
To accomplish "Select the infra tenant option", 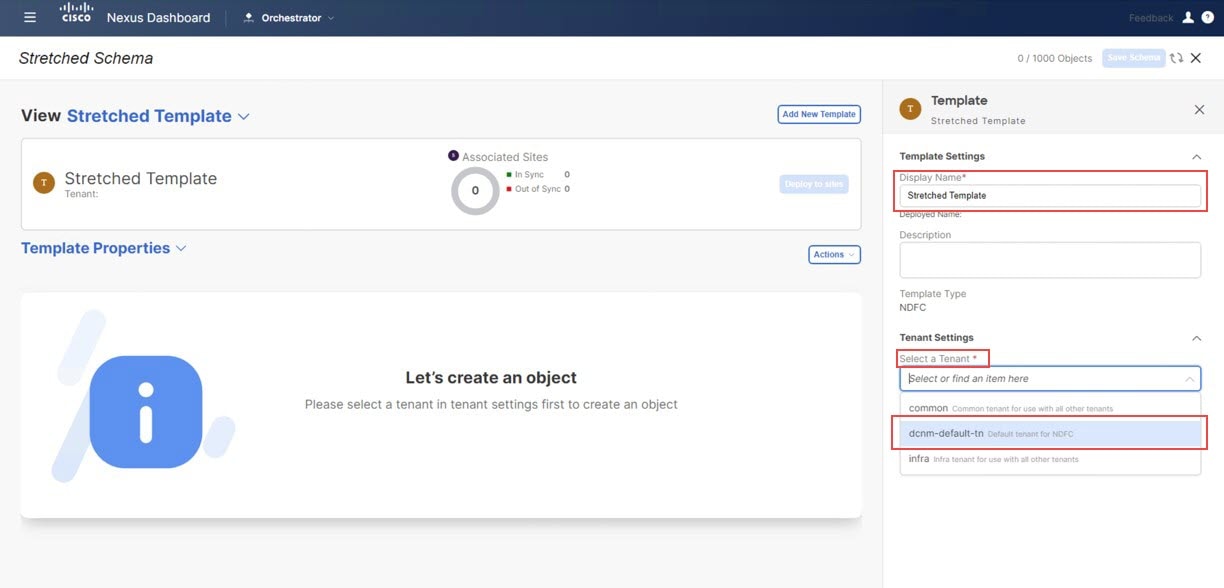I will pos(1050,459).
